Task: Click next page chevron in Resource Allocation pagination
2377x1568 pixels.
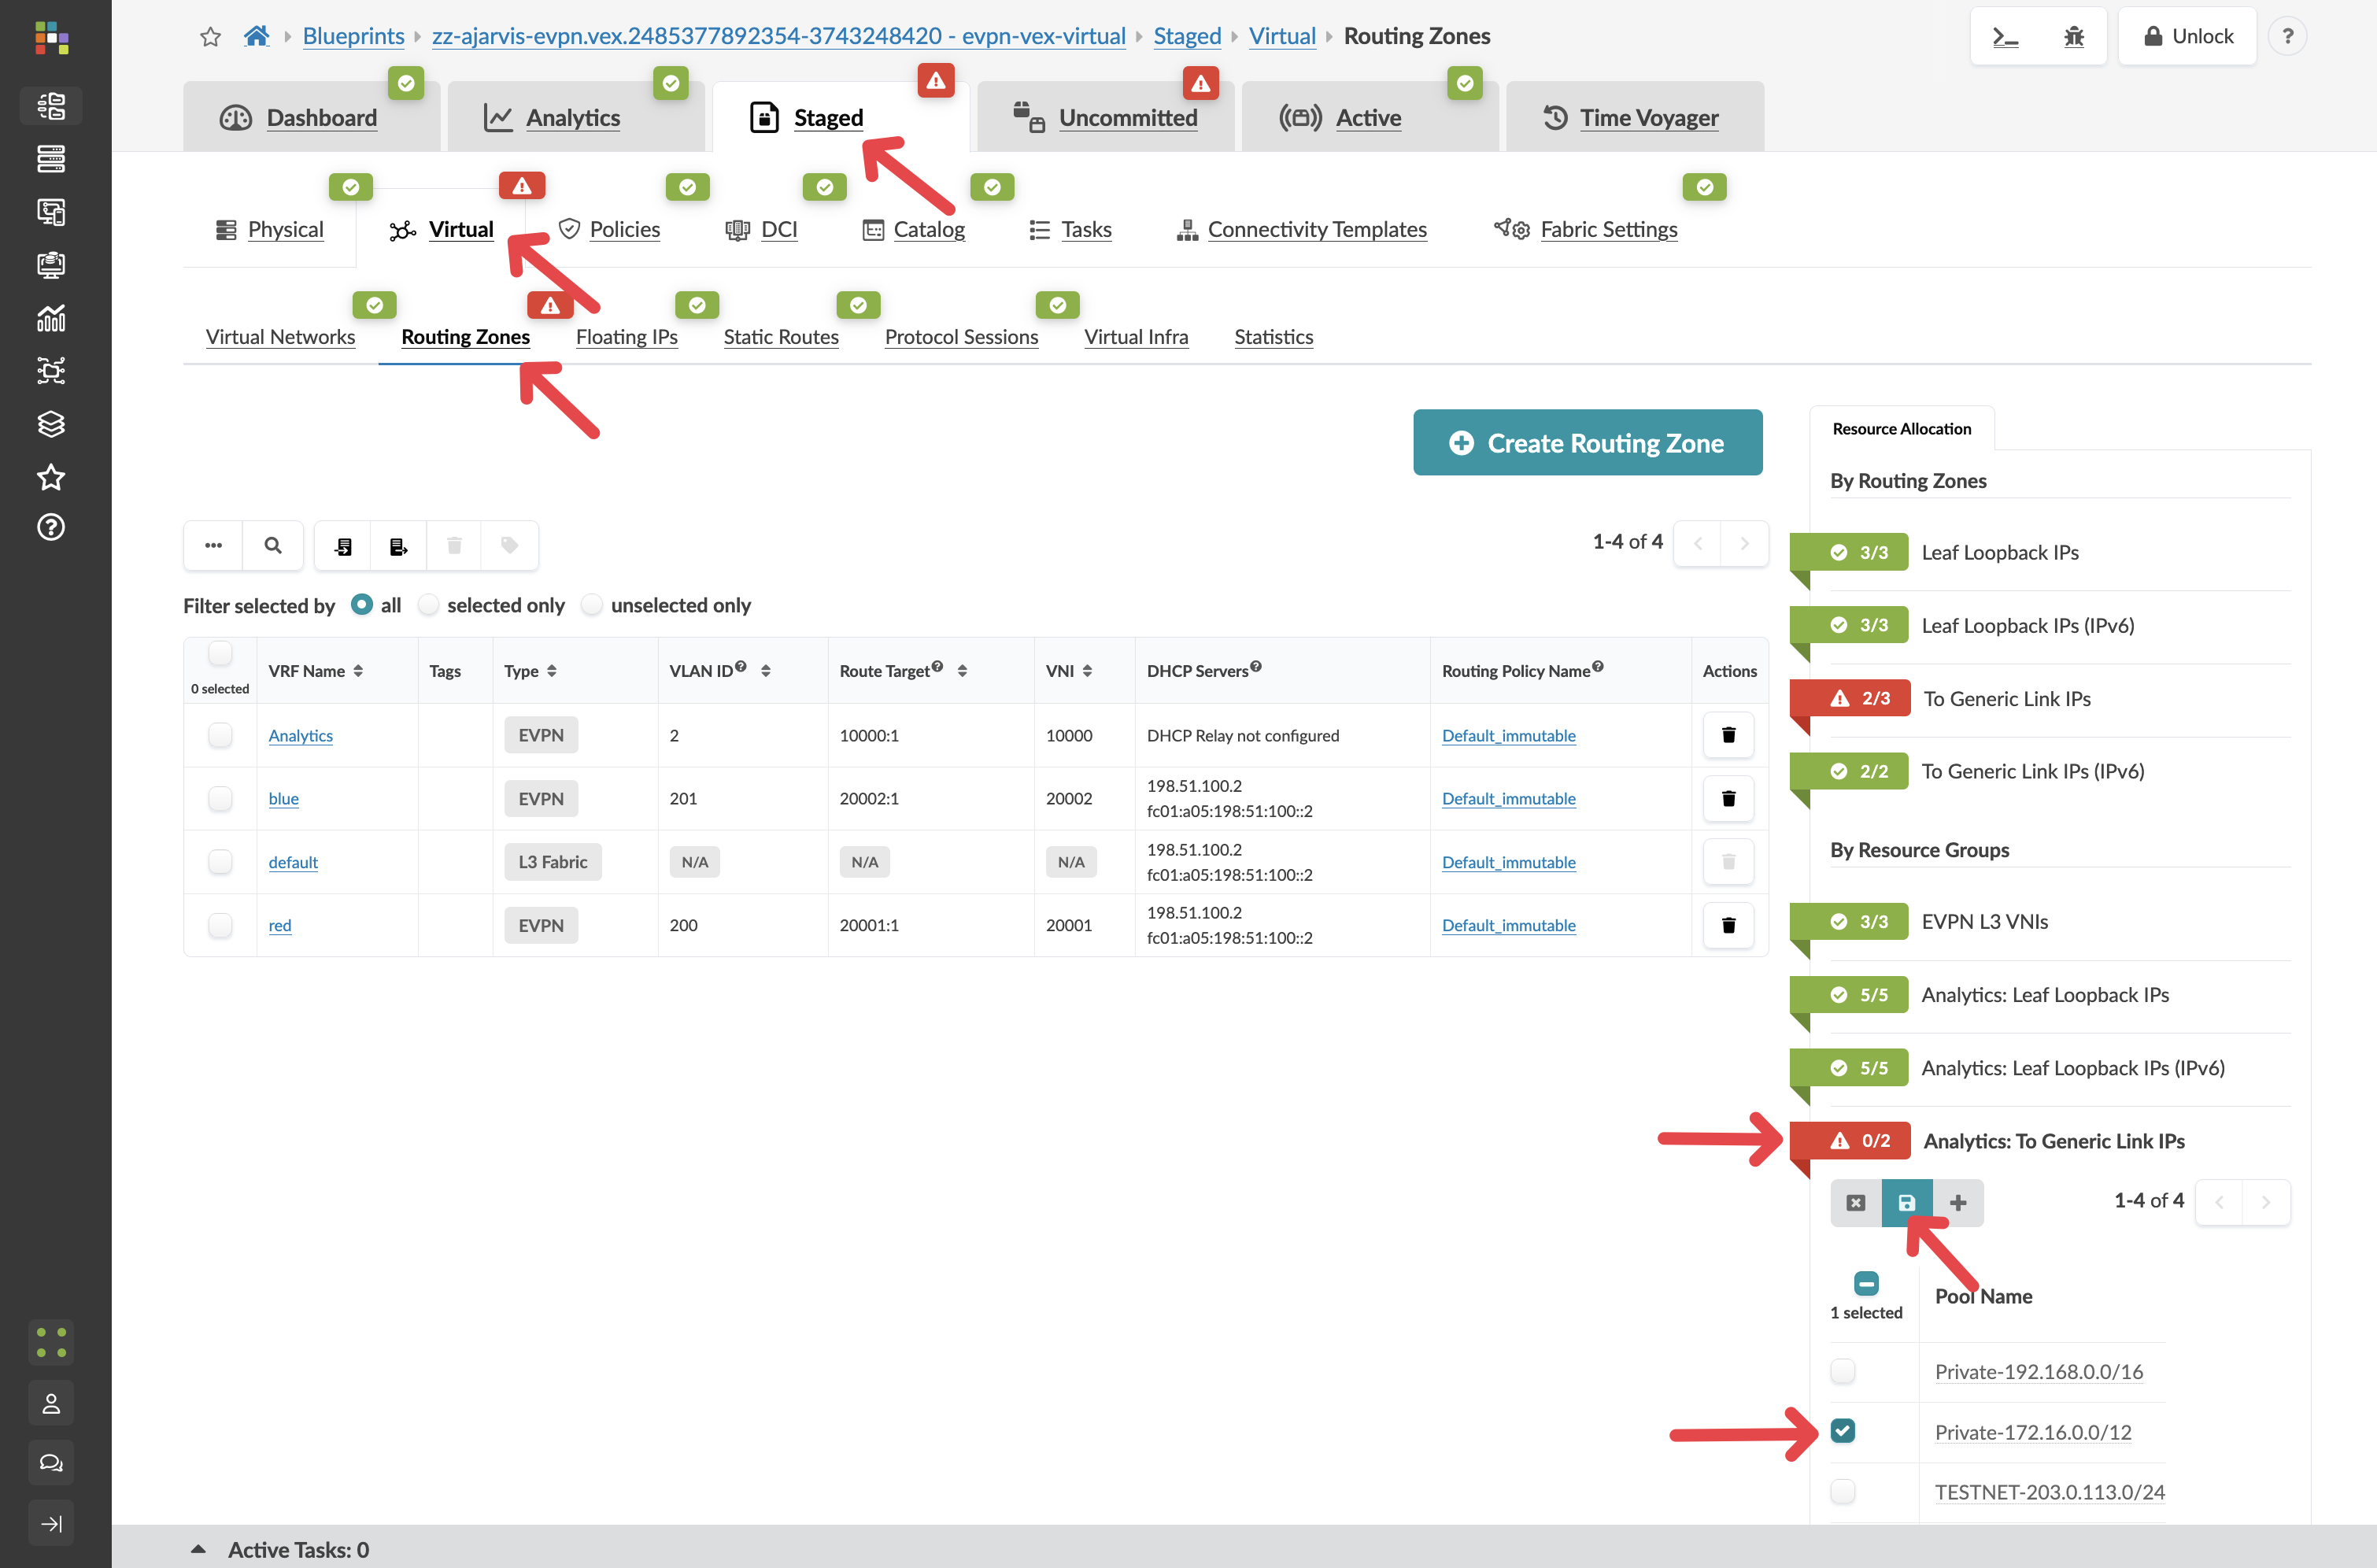Action: click(2266, 1202)
